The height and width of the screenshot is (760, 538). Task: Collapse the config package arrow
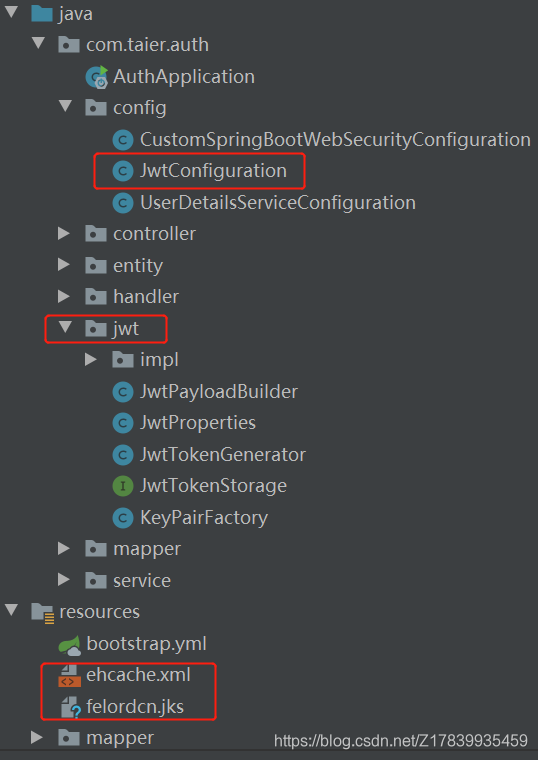coord(65,106)
